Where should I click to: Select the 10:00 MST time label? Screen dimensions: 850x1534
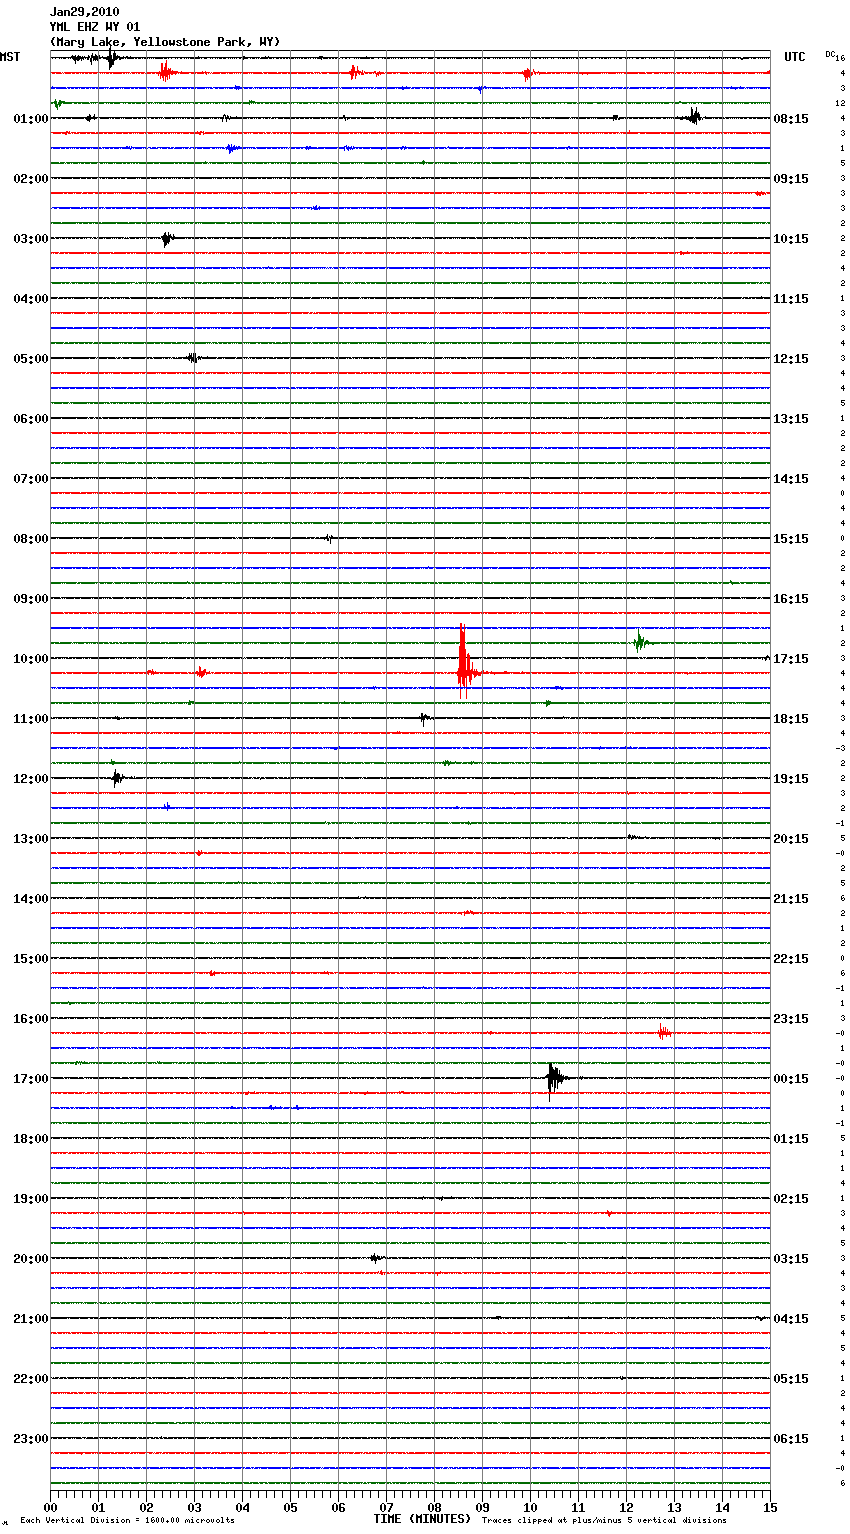(x=31, y=659)
